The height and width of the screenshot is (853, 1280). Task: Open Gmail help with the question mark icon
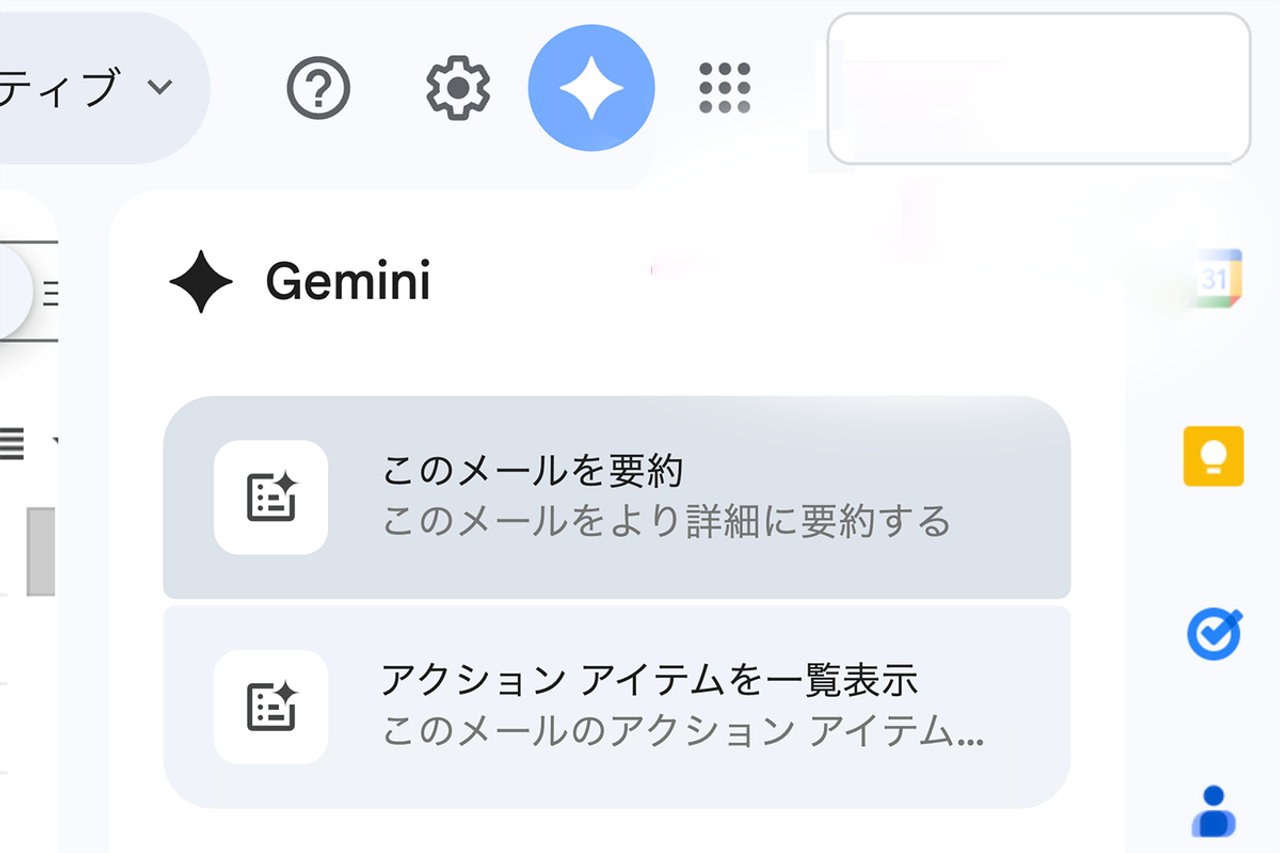click(318, 87)
